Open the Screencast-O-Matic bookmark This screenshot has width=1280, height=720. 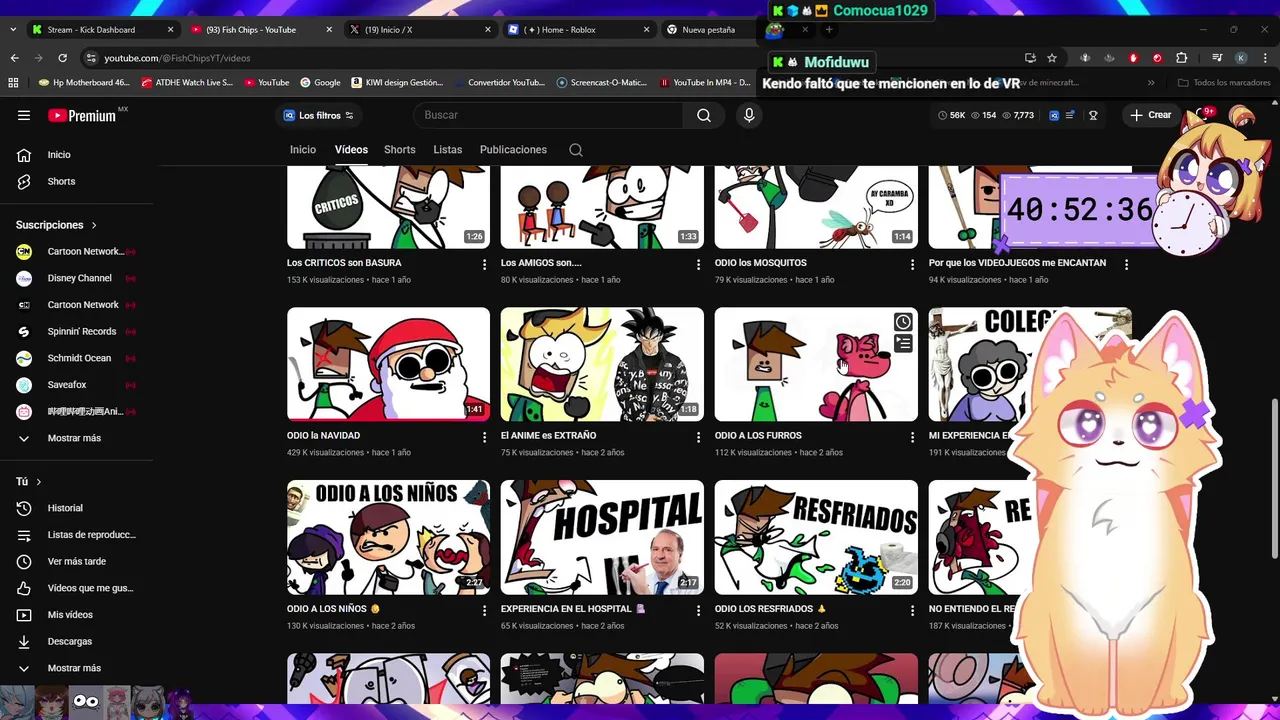tap(602, 83)
